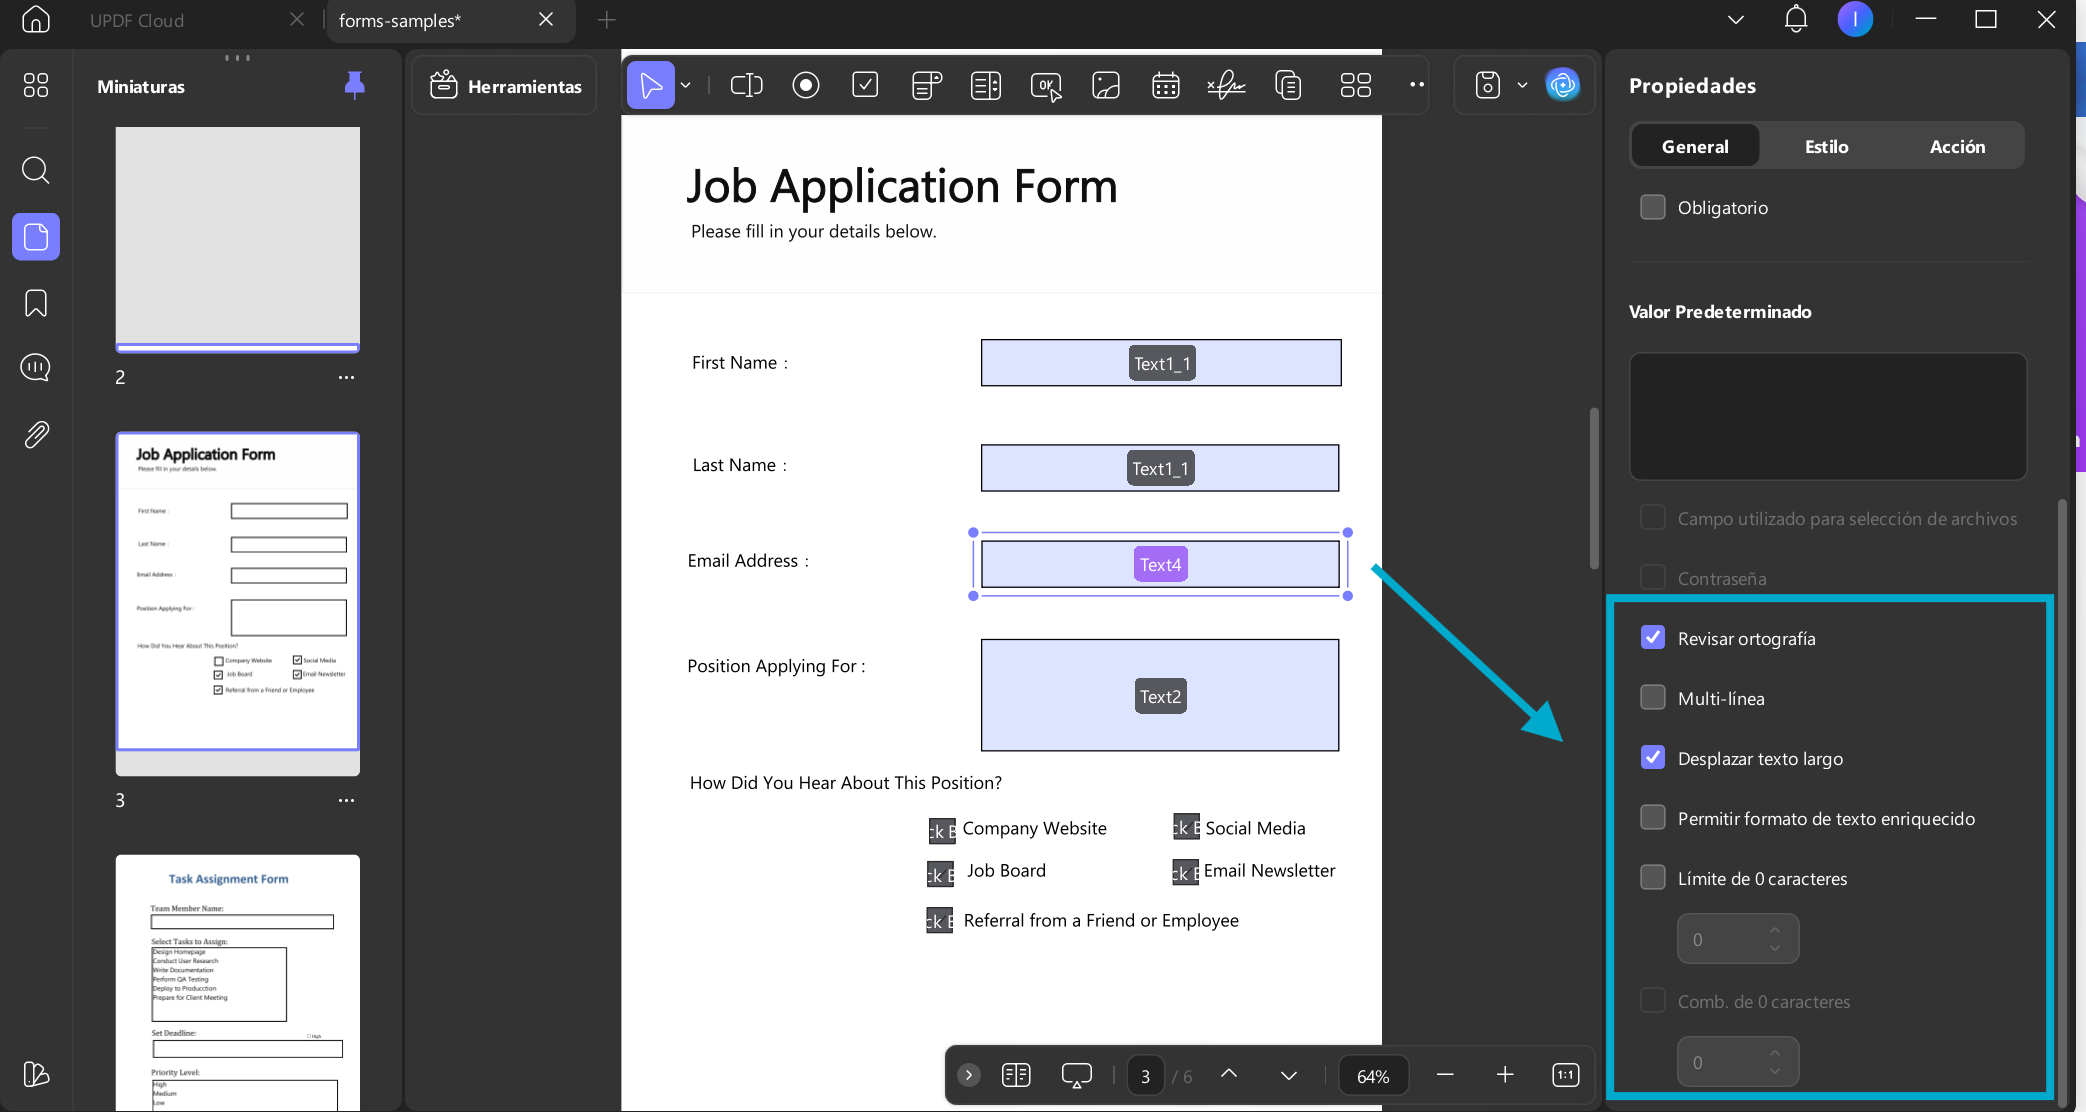Select the image field tool

click(x=1106, y=86)
